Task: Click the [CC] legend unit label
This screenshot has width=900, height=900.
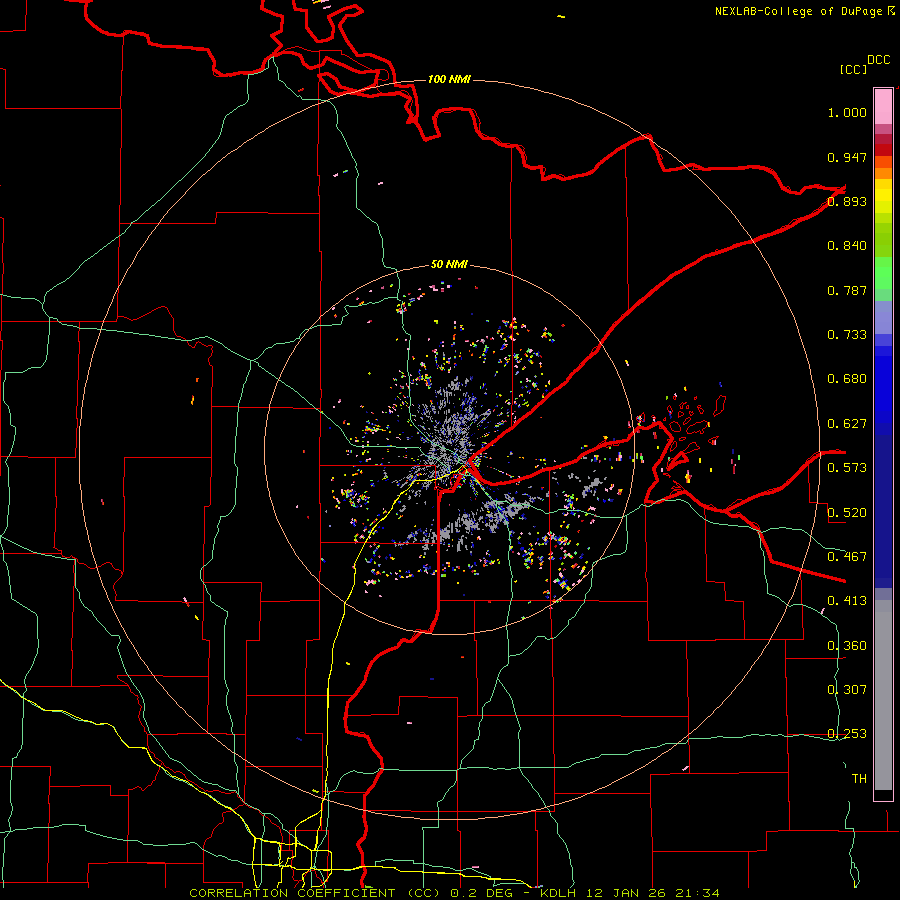Action: [x=853, y=69]
